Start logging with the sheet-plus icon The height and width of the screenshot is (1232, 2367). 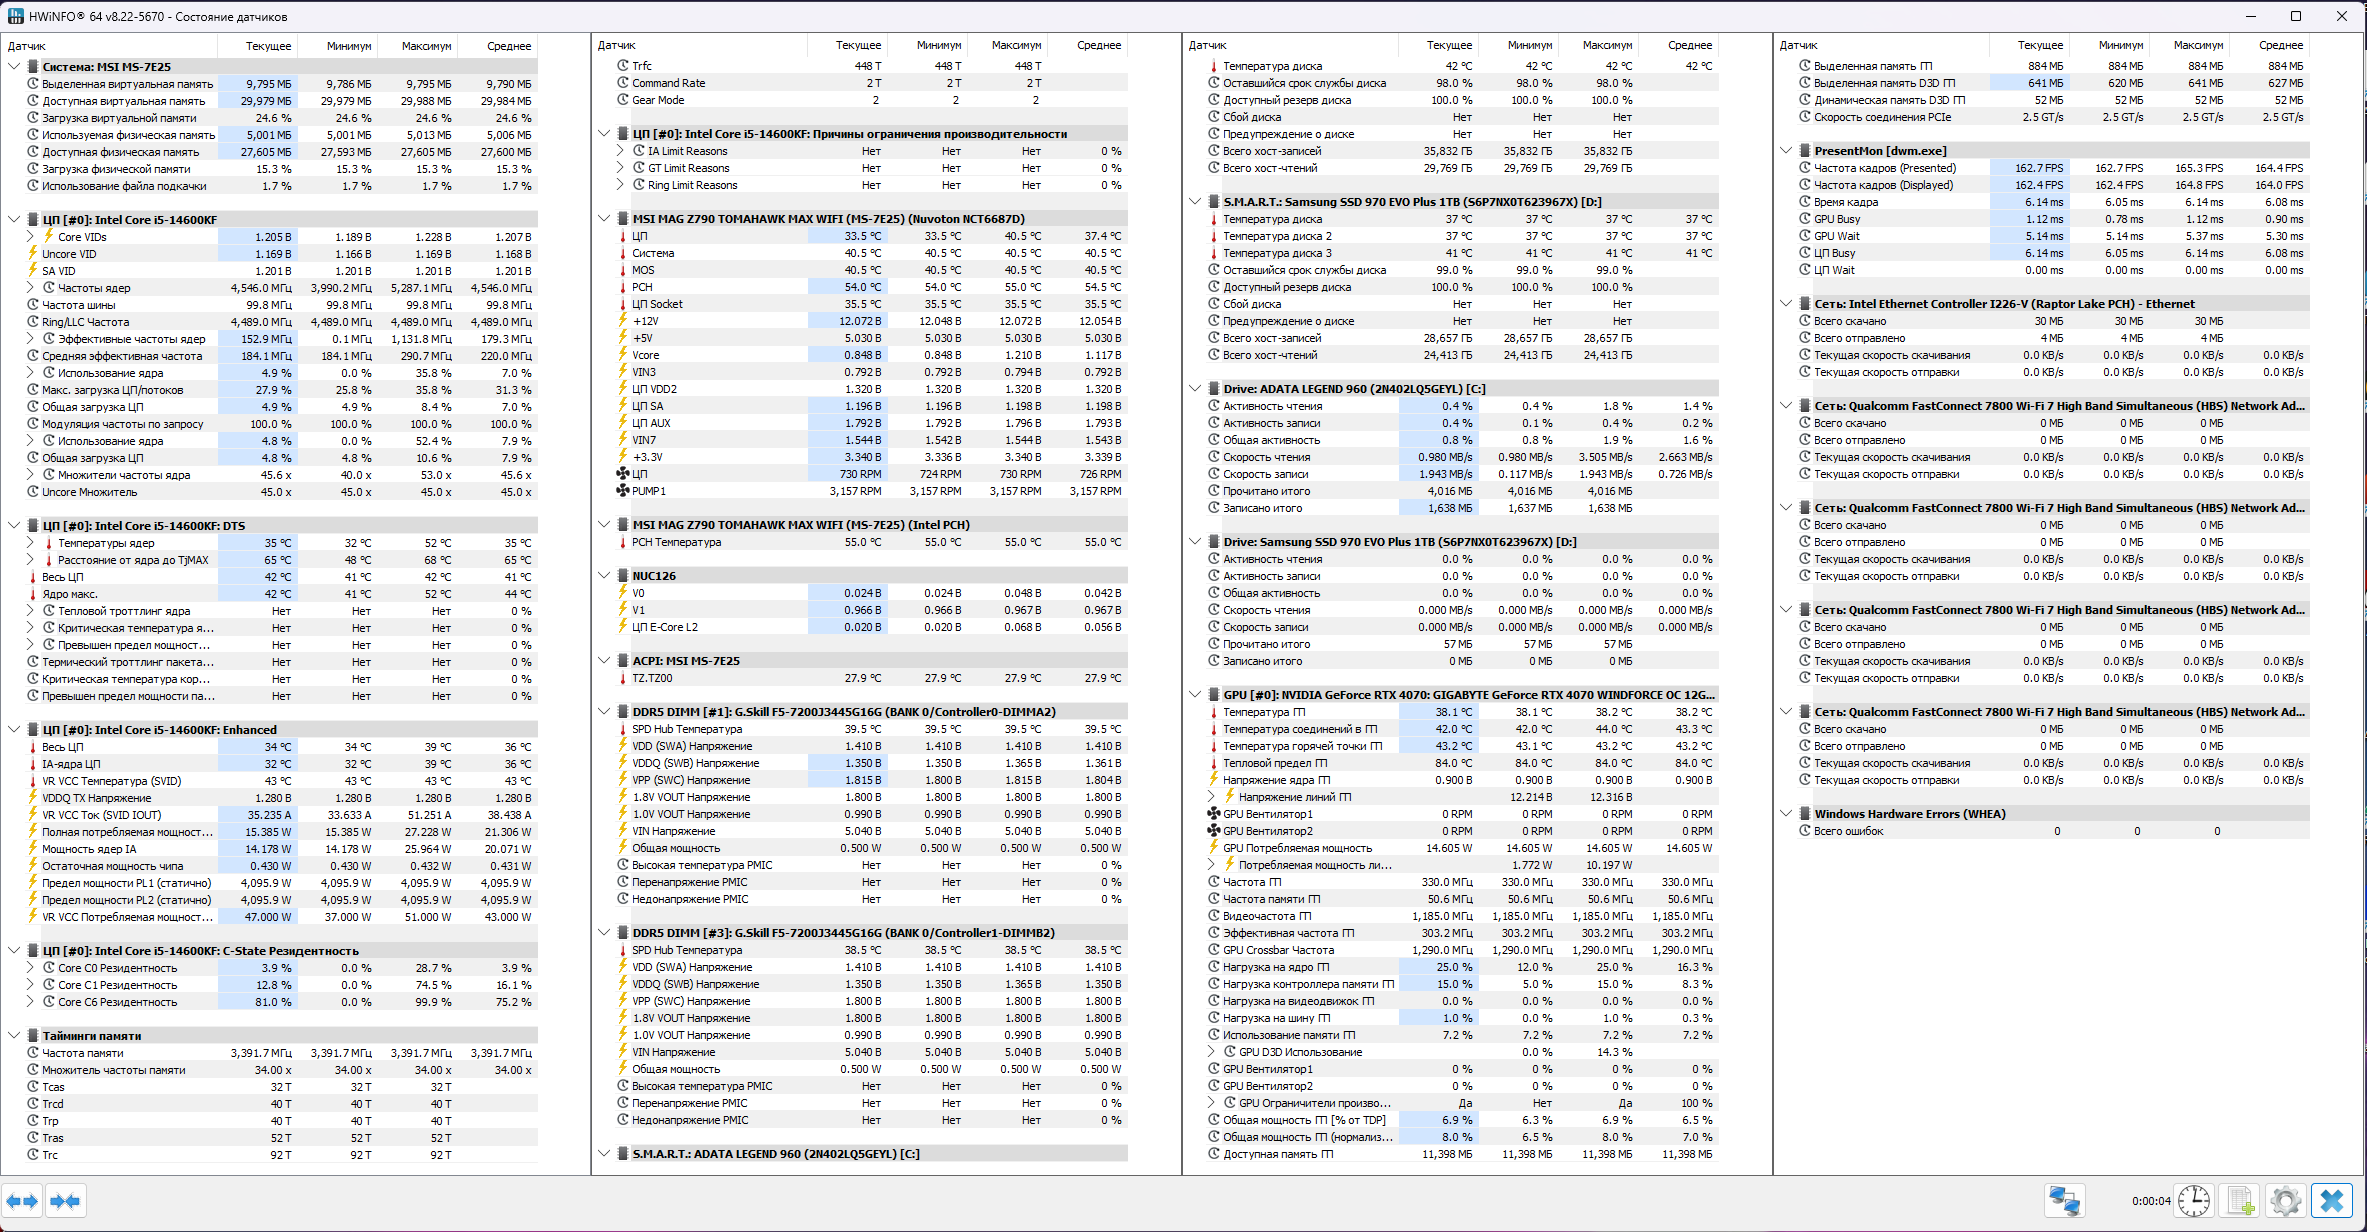[x=2241, y=1201]
